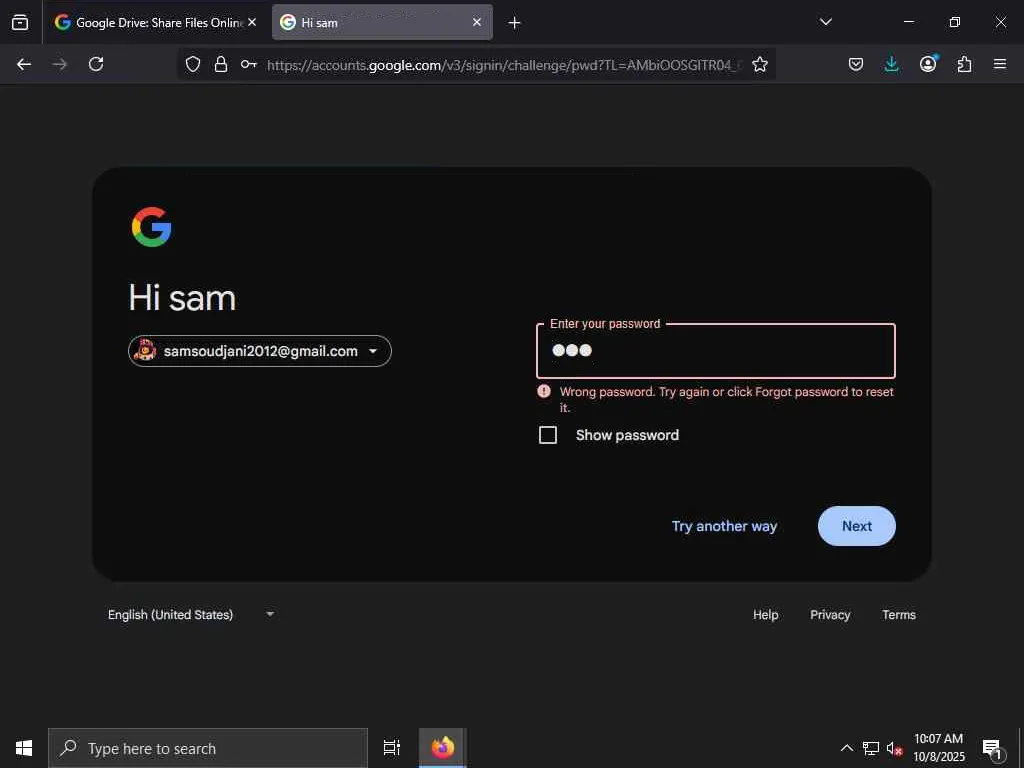Open Firefox account icon
Screen dimensions: 1024x768
coord(928,63)
